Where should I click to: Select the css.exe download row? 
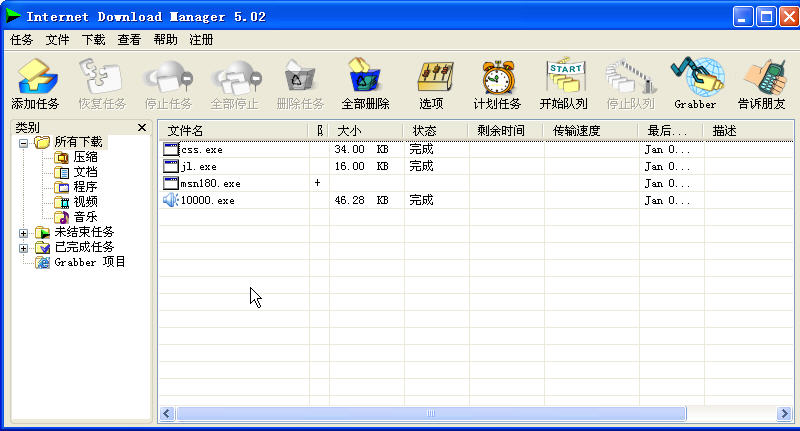[477, 149]
